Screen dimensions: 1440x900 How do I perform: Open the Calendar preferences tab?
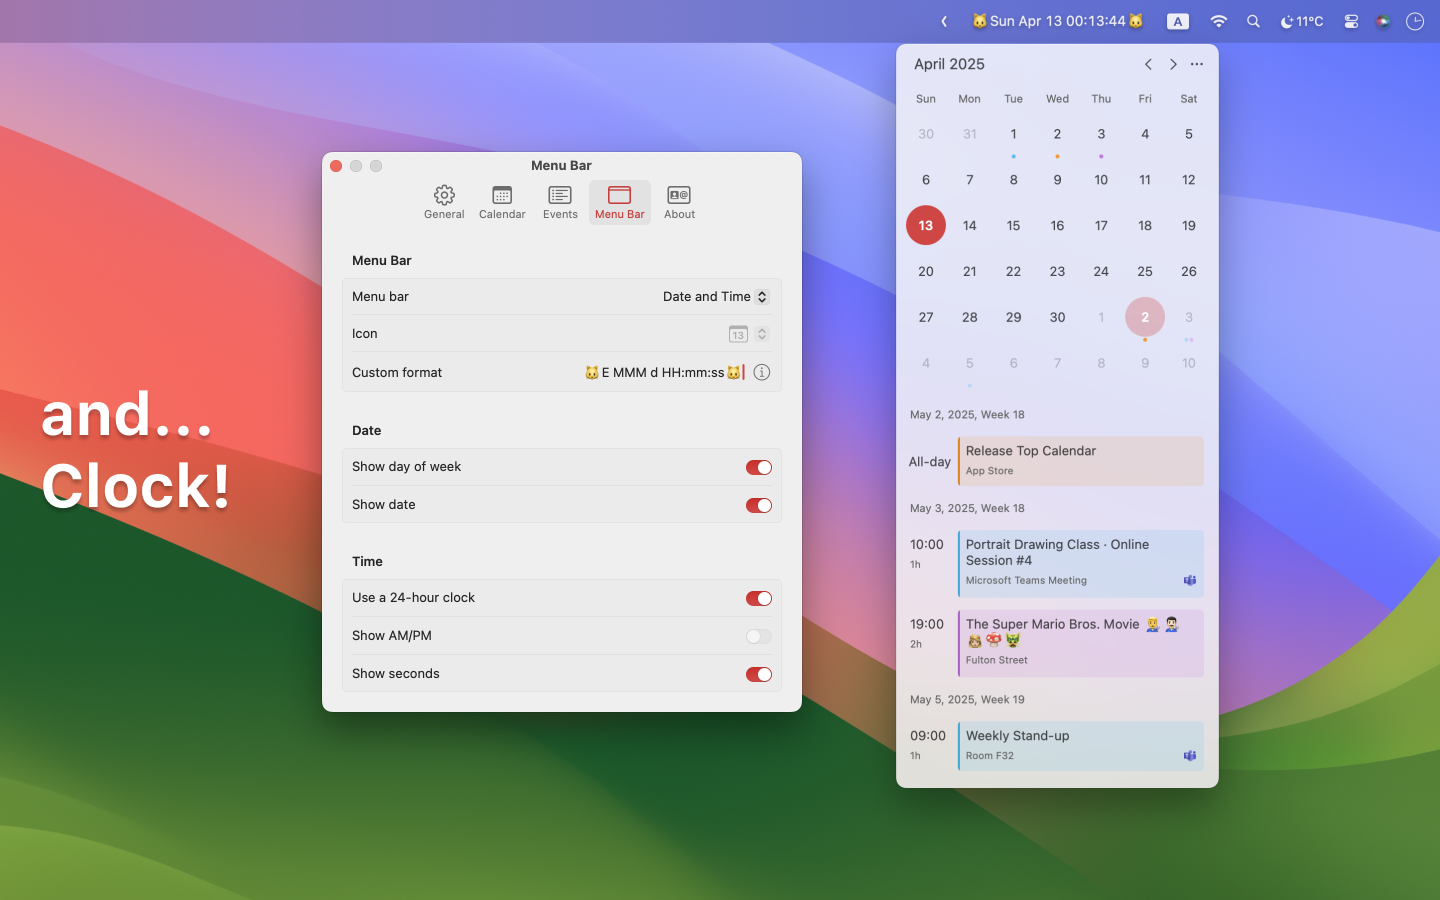click(502, 202)
